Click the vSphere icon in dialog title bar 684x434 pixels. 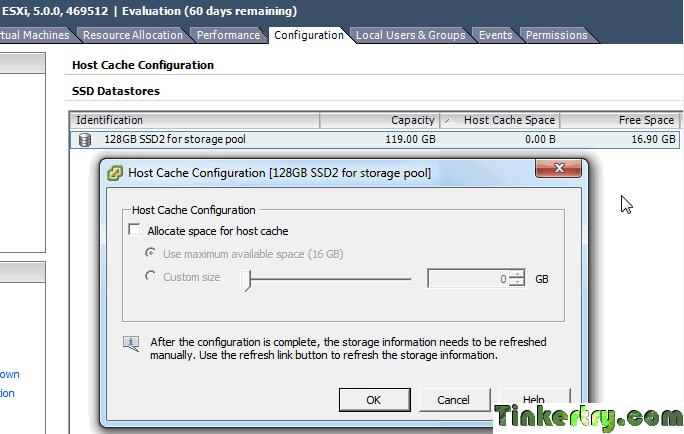pos(115,173)
